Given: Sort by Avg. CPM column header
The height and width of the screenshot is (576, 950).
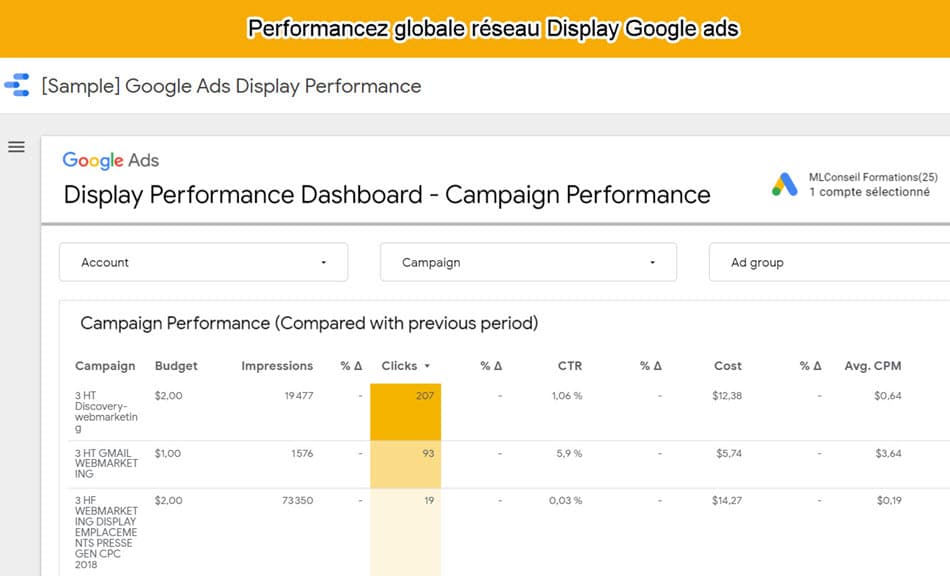Looking at the screenshot, I should click(872, 366).
